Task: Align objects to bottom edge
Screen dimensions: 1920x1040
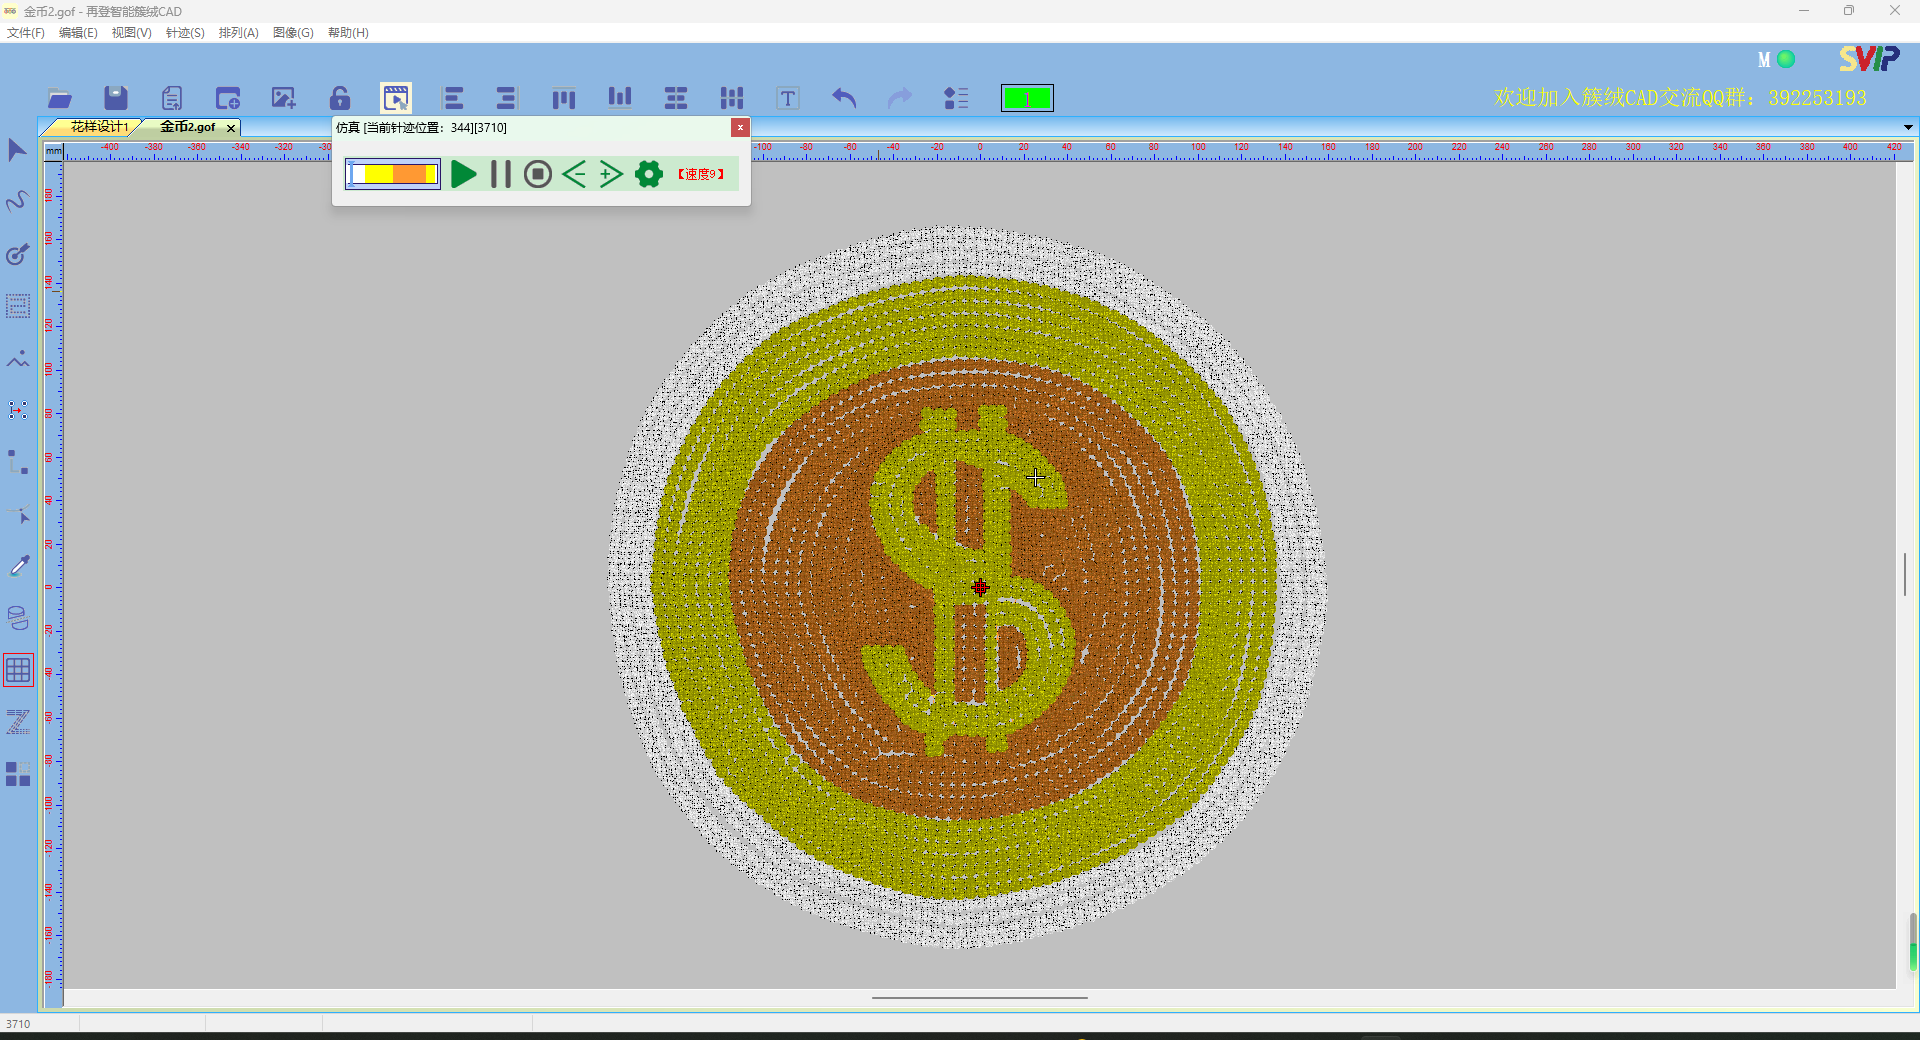Action: click(620, 97)
